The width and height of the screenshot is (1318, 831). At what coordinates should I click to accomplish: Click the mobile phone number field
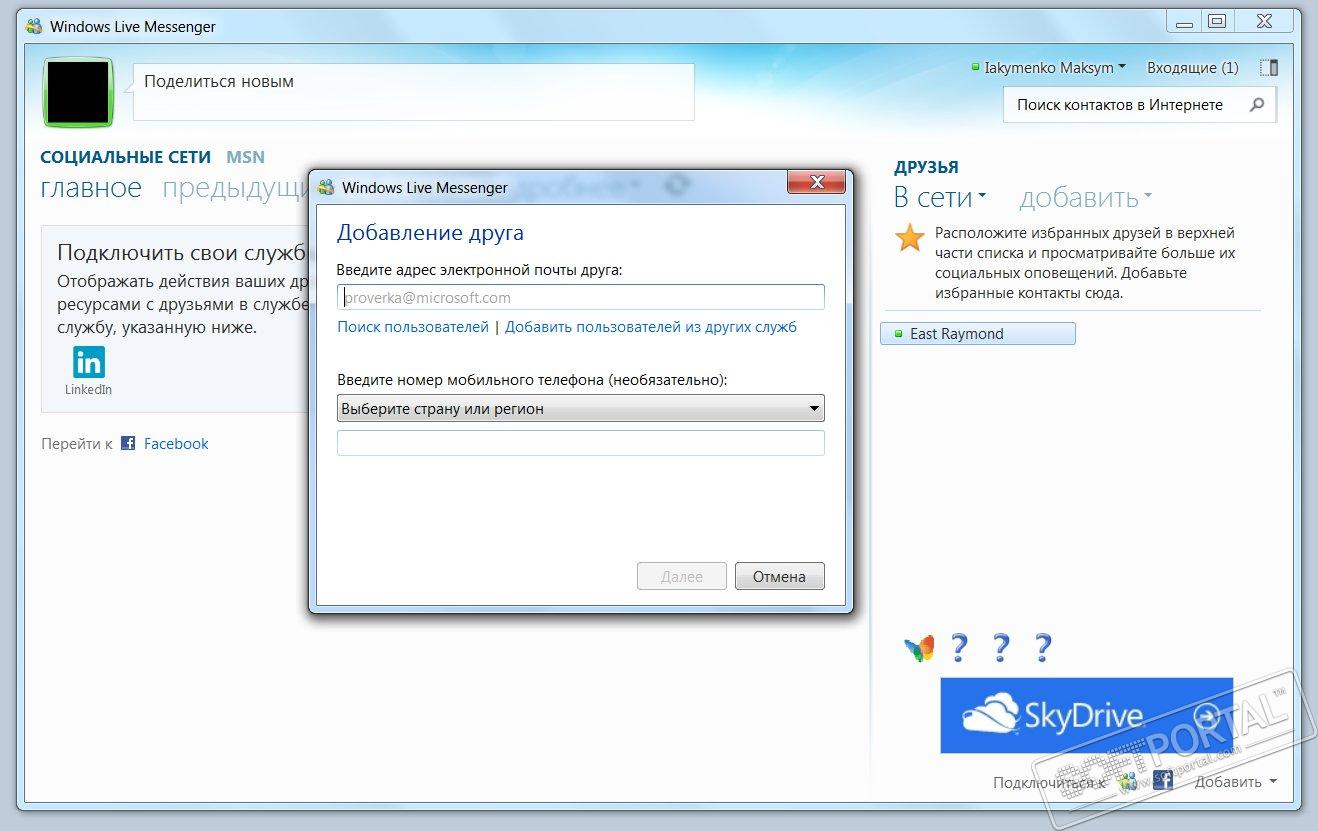coord(581,443)
